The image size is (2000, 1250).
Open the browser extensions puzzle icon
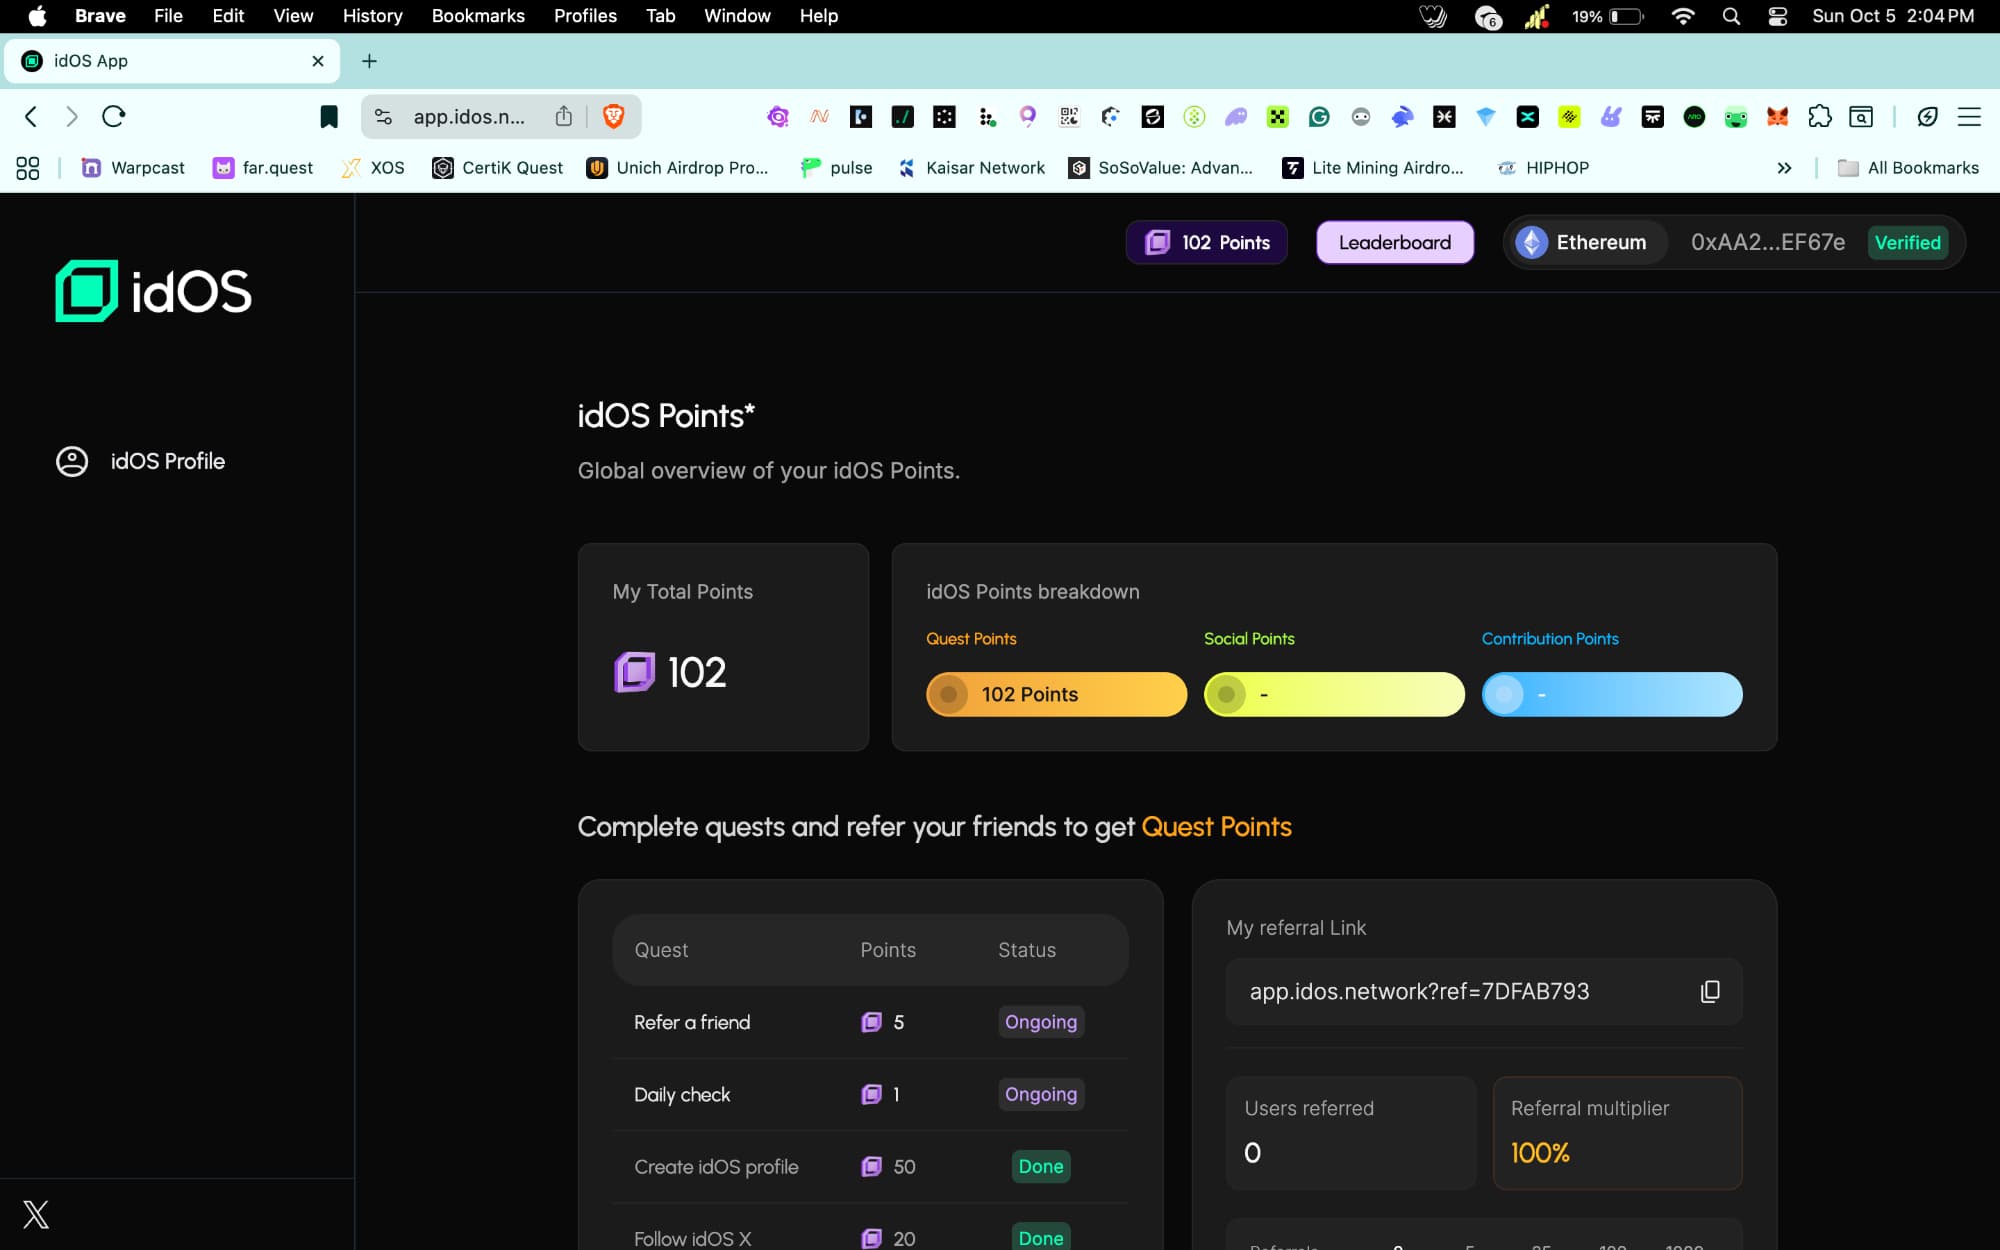coord(1819,117)
